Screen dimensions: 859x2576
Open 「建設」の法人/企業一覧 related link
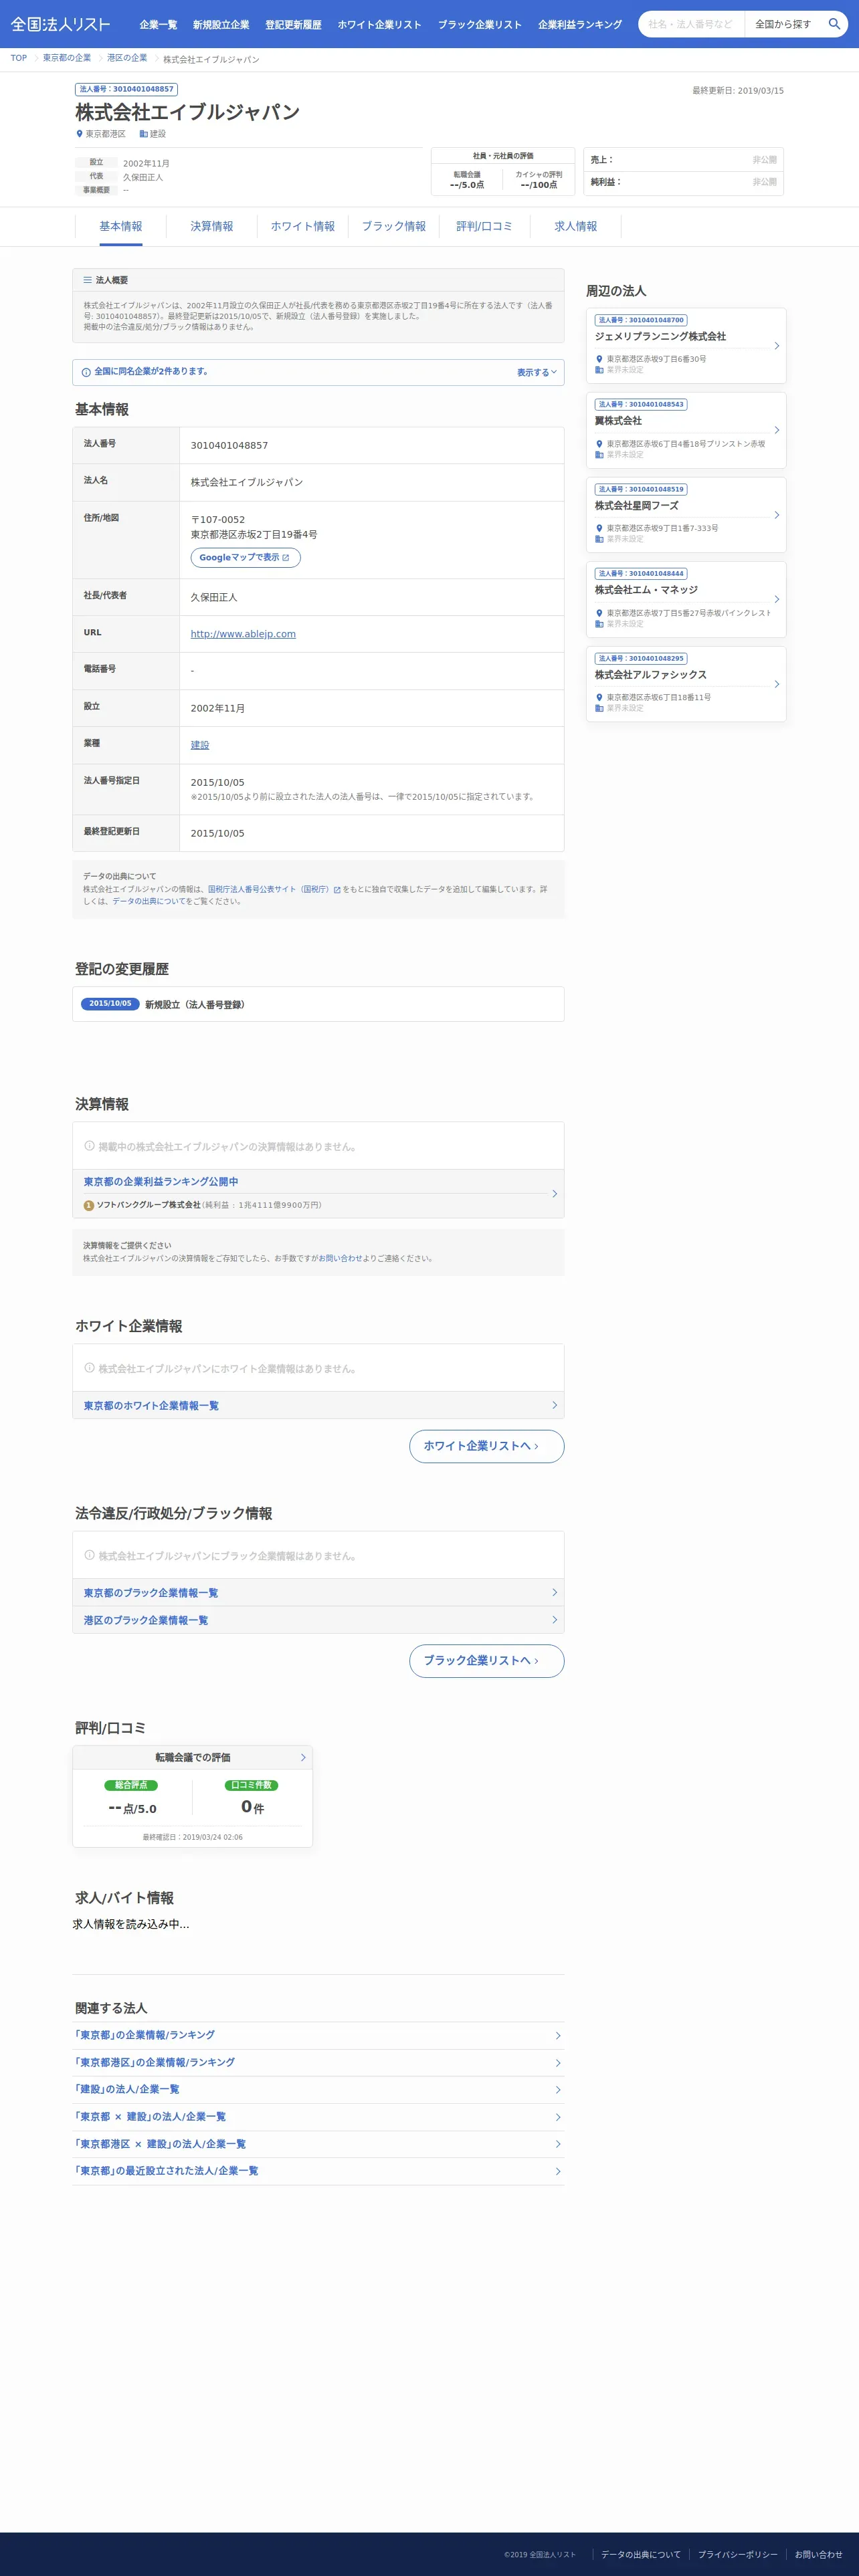tap(318, 2089)
